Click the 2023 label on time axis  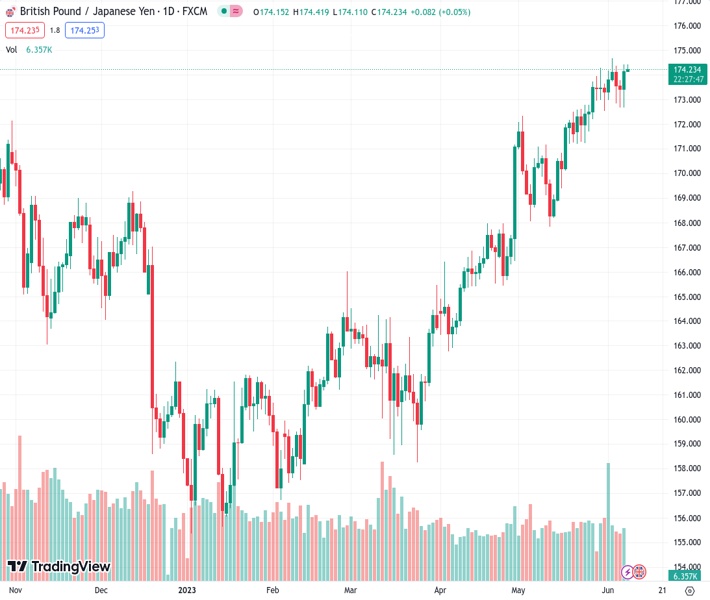(186, 591)
